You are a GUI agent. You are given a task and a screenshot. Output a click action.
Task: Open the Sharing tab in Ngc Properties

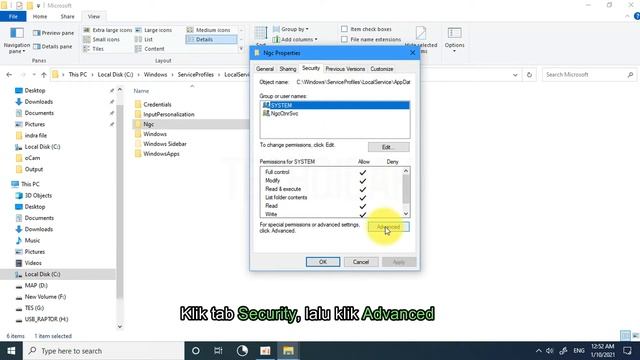[288, 69]
